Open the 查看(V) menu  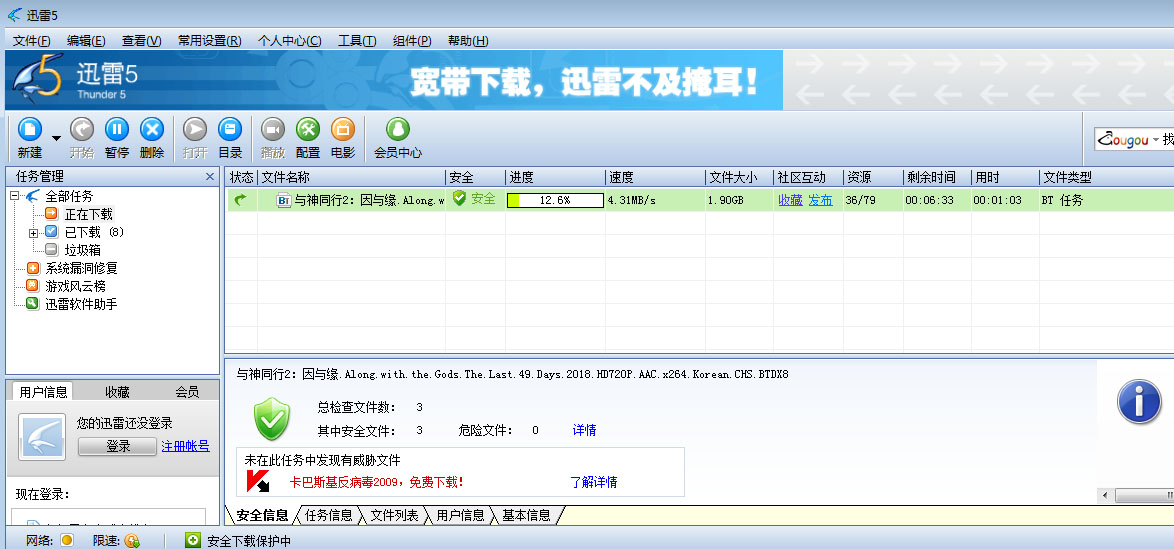(142, 40)
